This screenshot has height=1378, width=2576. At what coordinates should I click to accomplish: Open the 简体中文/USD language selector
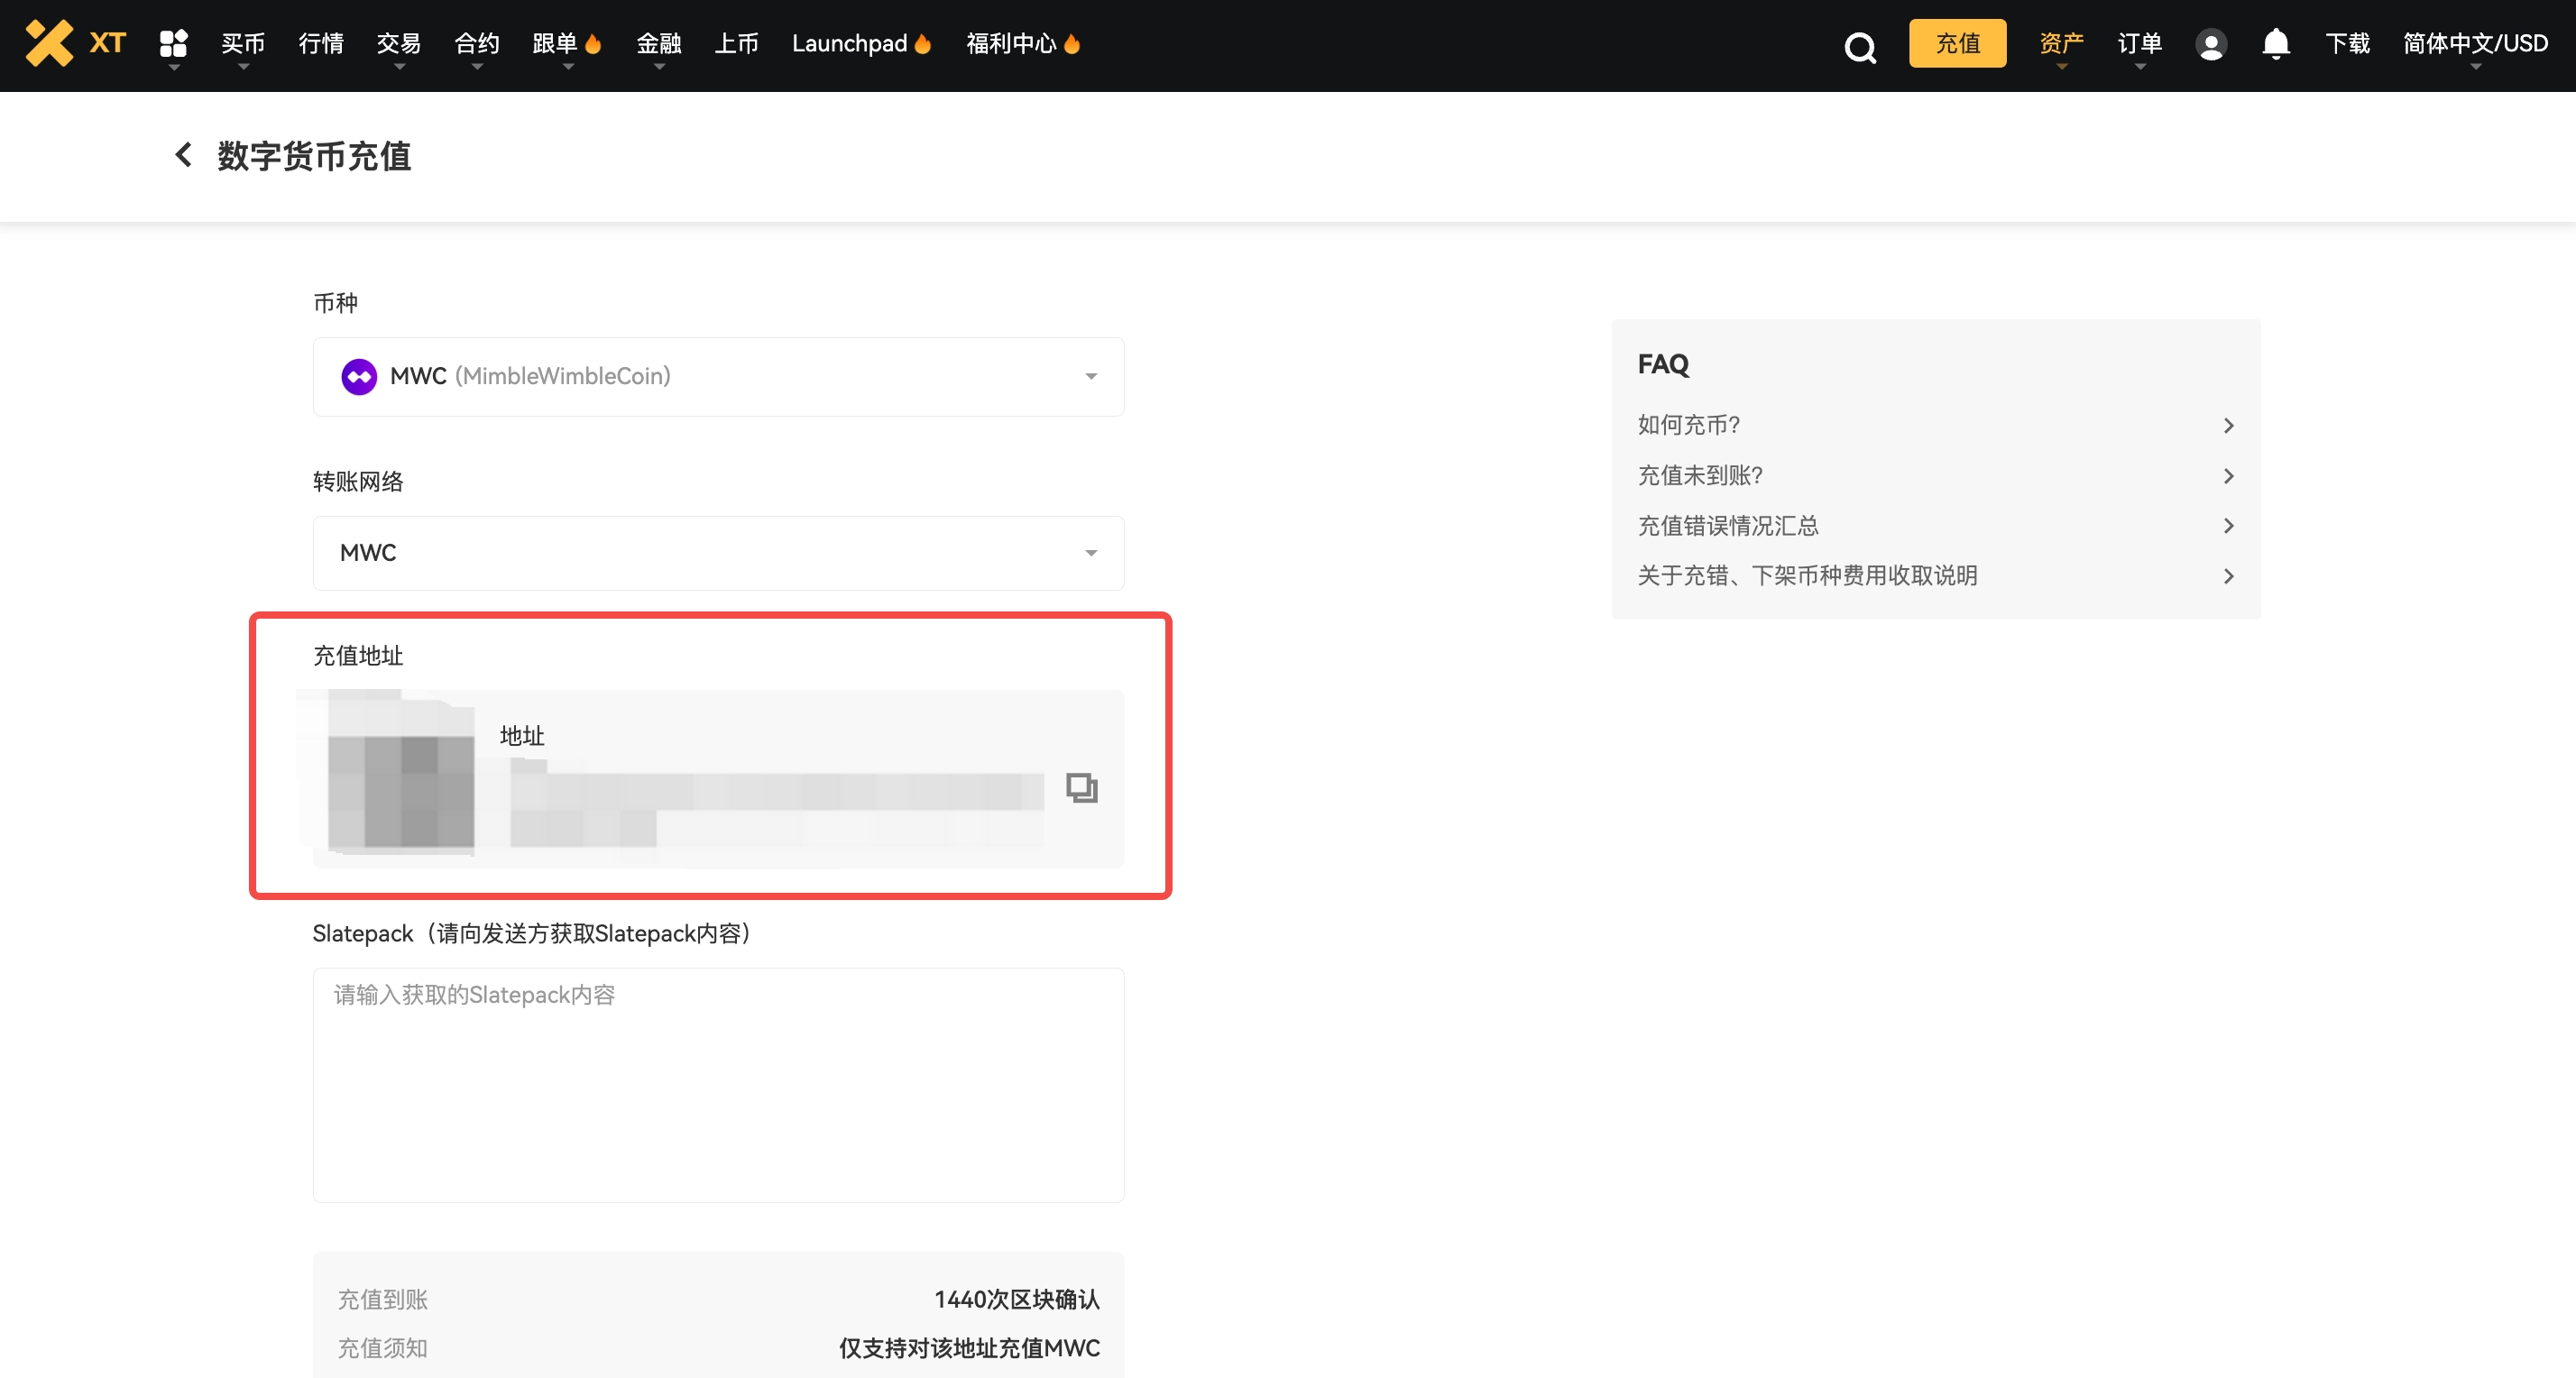[x=2474, y=43]
